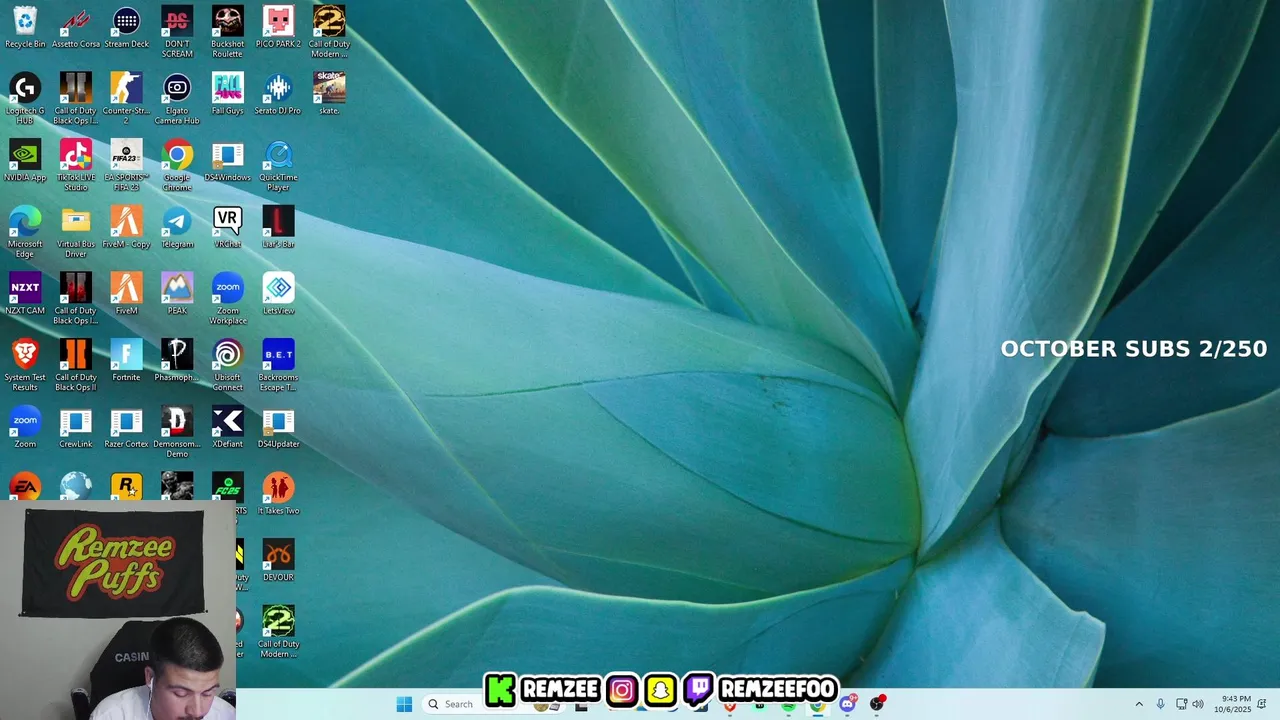Open the network status tray icon
Viewport: 1280px width, 720px height.
pos(1181,704)
